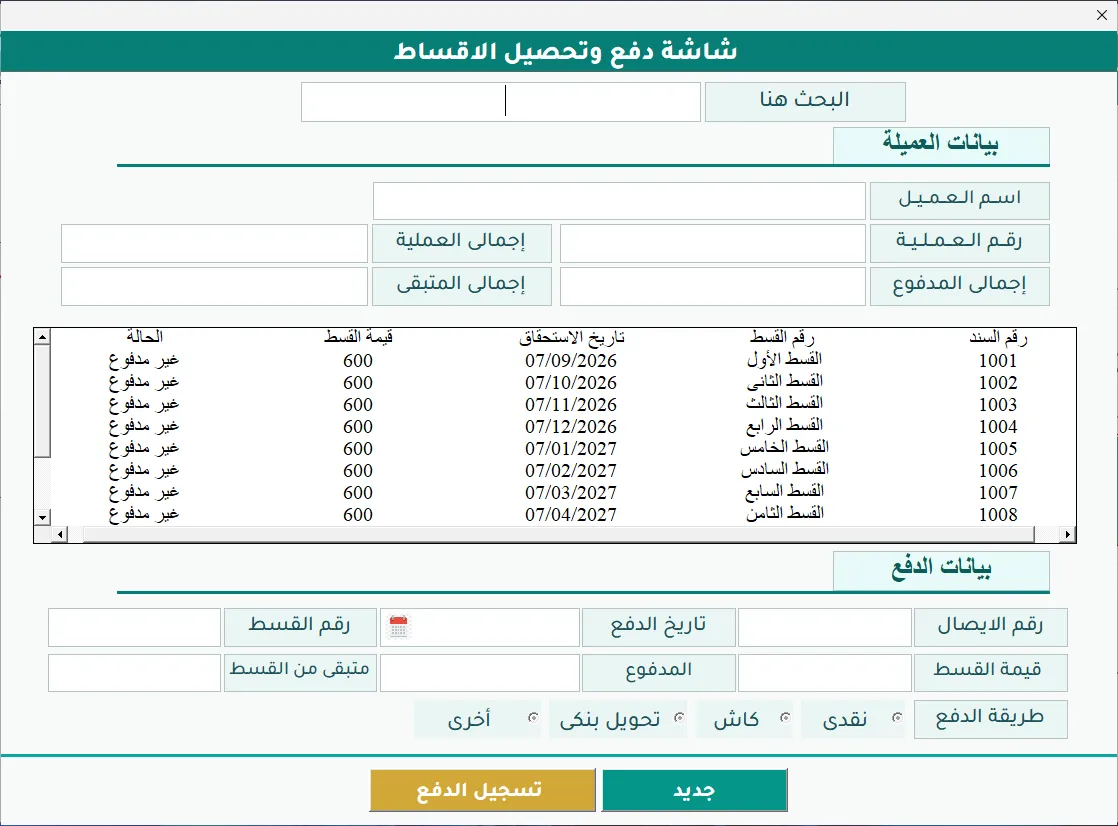Open the calendar date picker icon
This screenshot has width=1118, height=826.
(x=399, y=627)
